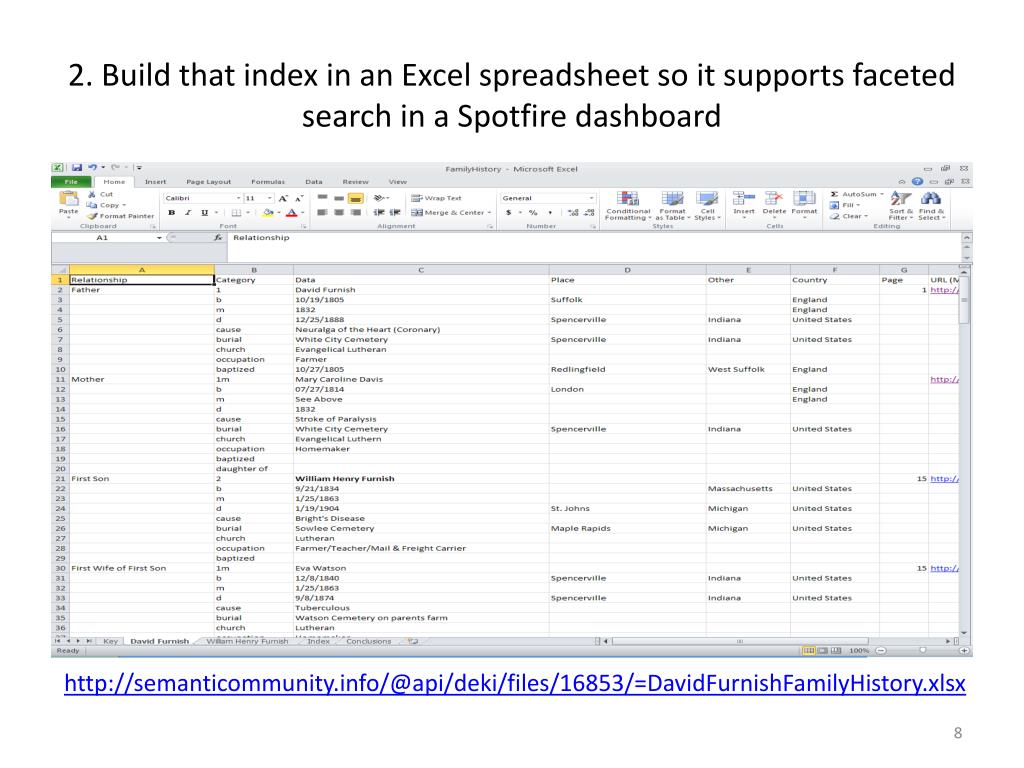
Task: Click the Save icon in quick access toolbar
Action: (x=76, y=168)
